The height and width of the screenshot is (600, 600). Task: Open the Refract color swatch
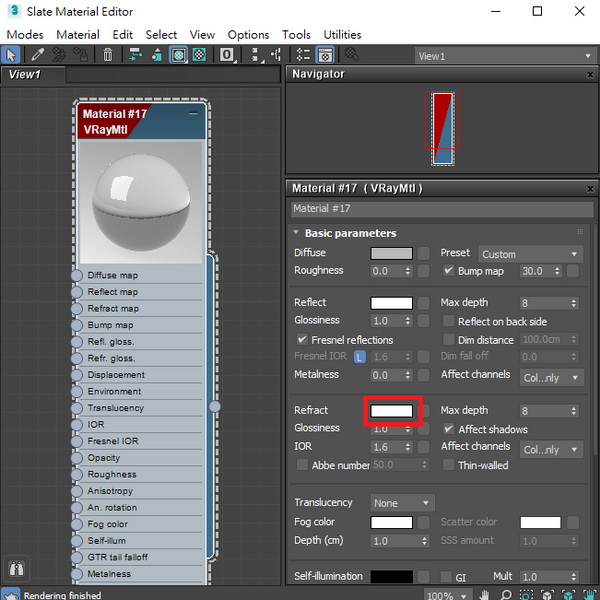pyautogui.click(x=391, y=411)
